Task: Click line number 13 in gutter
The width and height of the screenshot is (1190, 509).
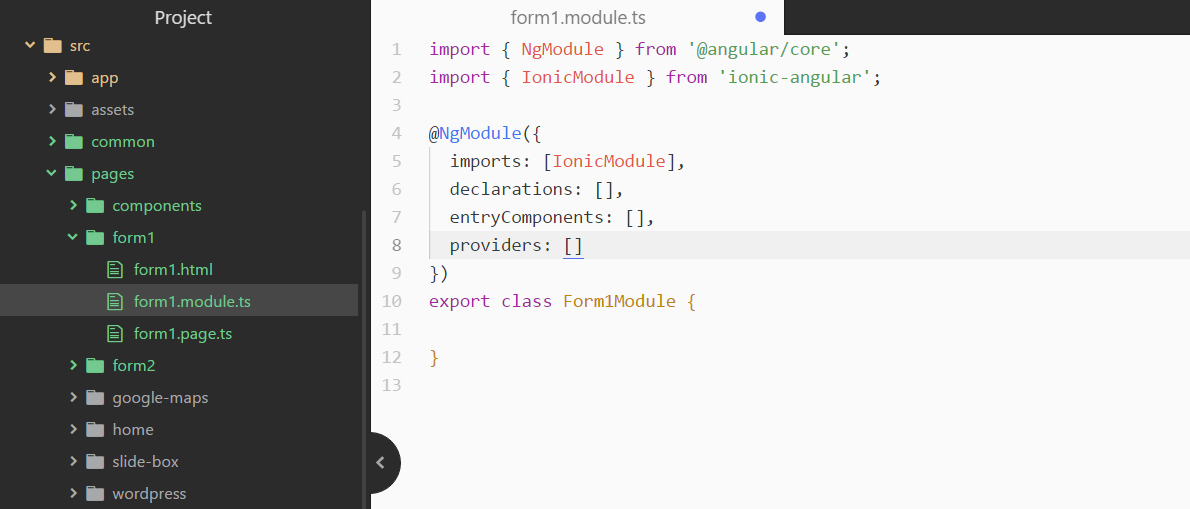Action: 392,385
